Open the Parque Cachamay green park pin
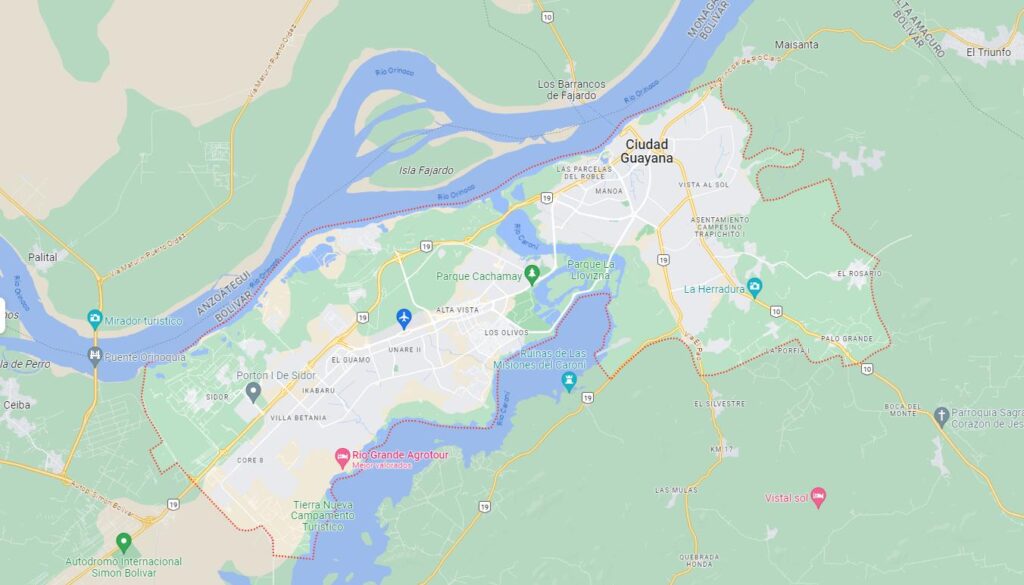The width and height of the screenshot is (1024, 585). [532, 275]
